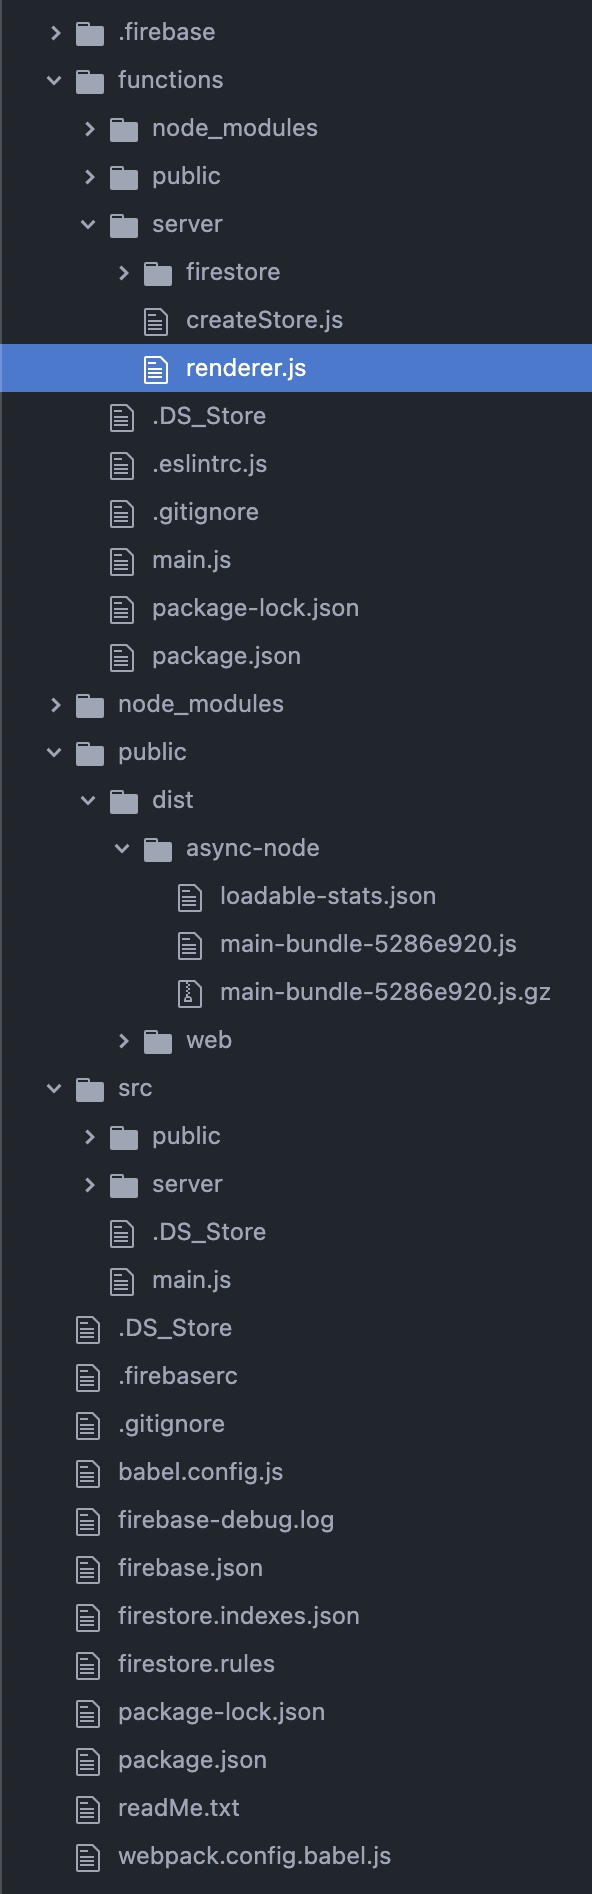592x1894 pixels.
Task: Click the firebase.json file icon
Action: [87, 1568]
